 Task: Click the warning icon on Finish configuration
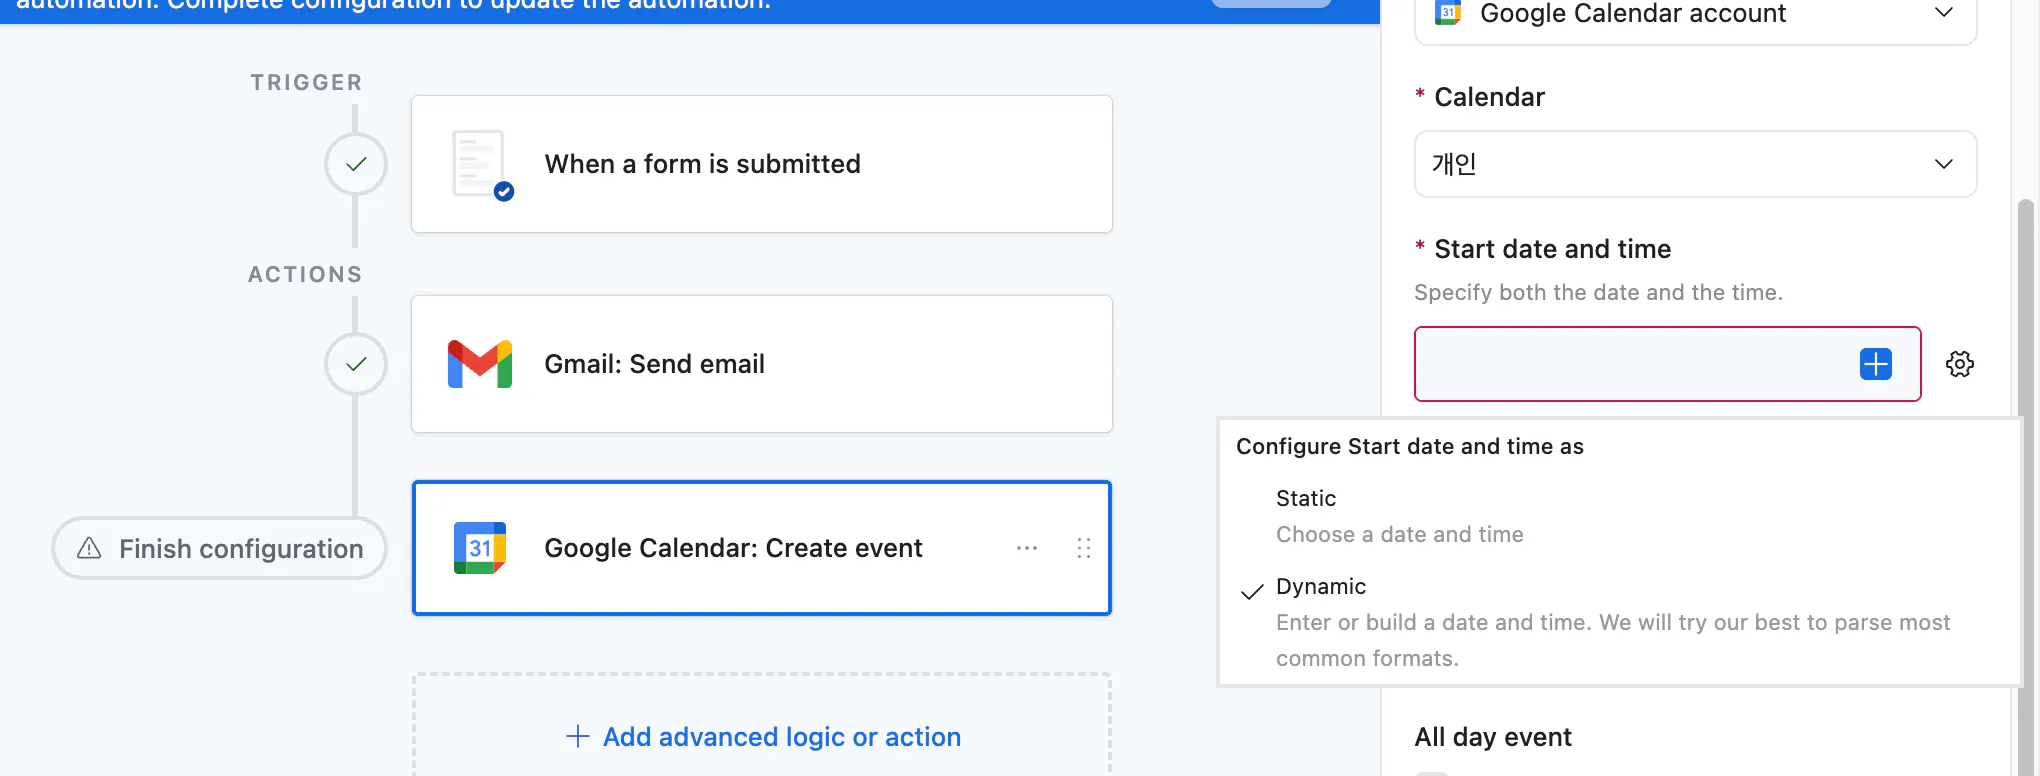(90, 548)
